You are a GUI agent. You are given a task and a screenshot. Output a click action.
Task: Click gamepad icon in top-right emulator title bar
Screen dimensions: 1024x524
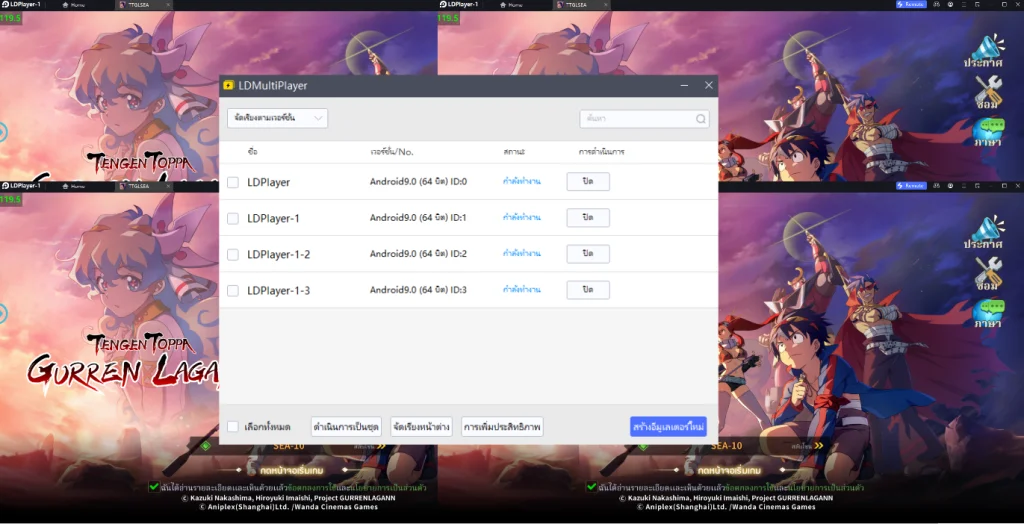936,4
